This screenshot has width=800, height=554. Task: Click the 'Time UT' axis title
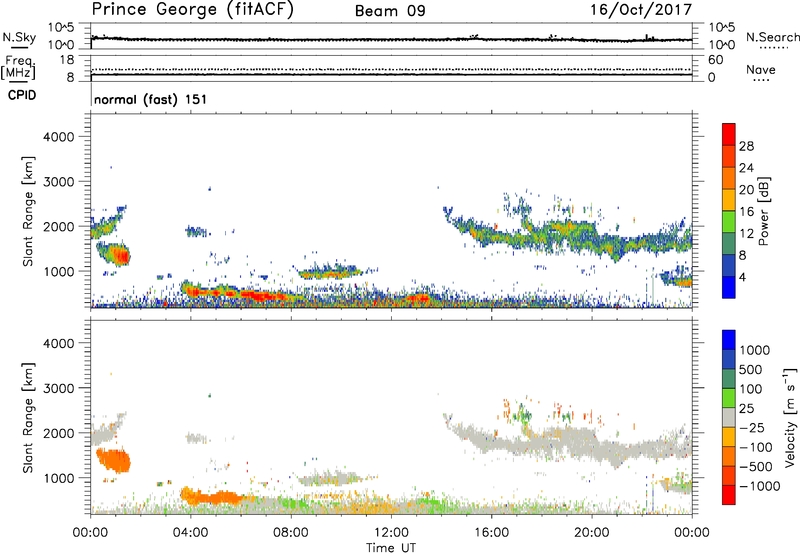(391, 548)
